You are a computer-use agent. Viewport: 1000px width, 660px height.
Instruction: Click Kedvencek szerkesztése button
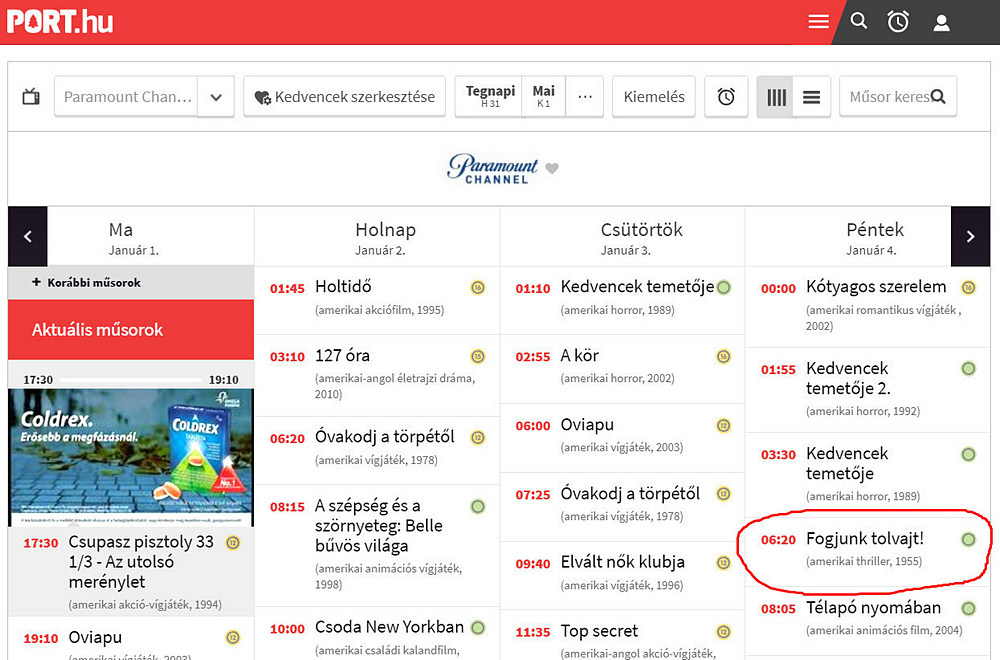344,97
